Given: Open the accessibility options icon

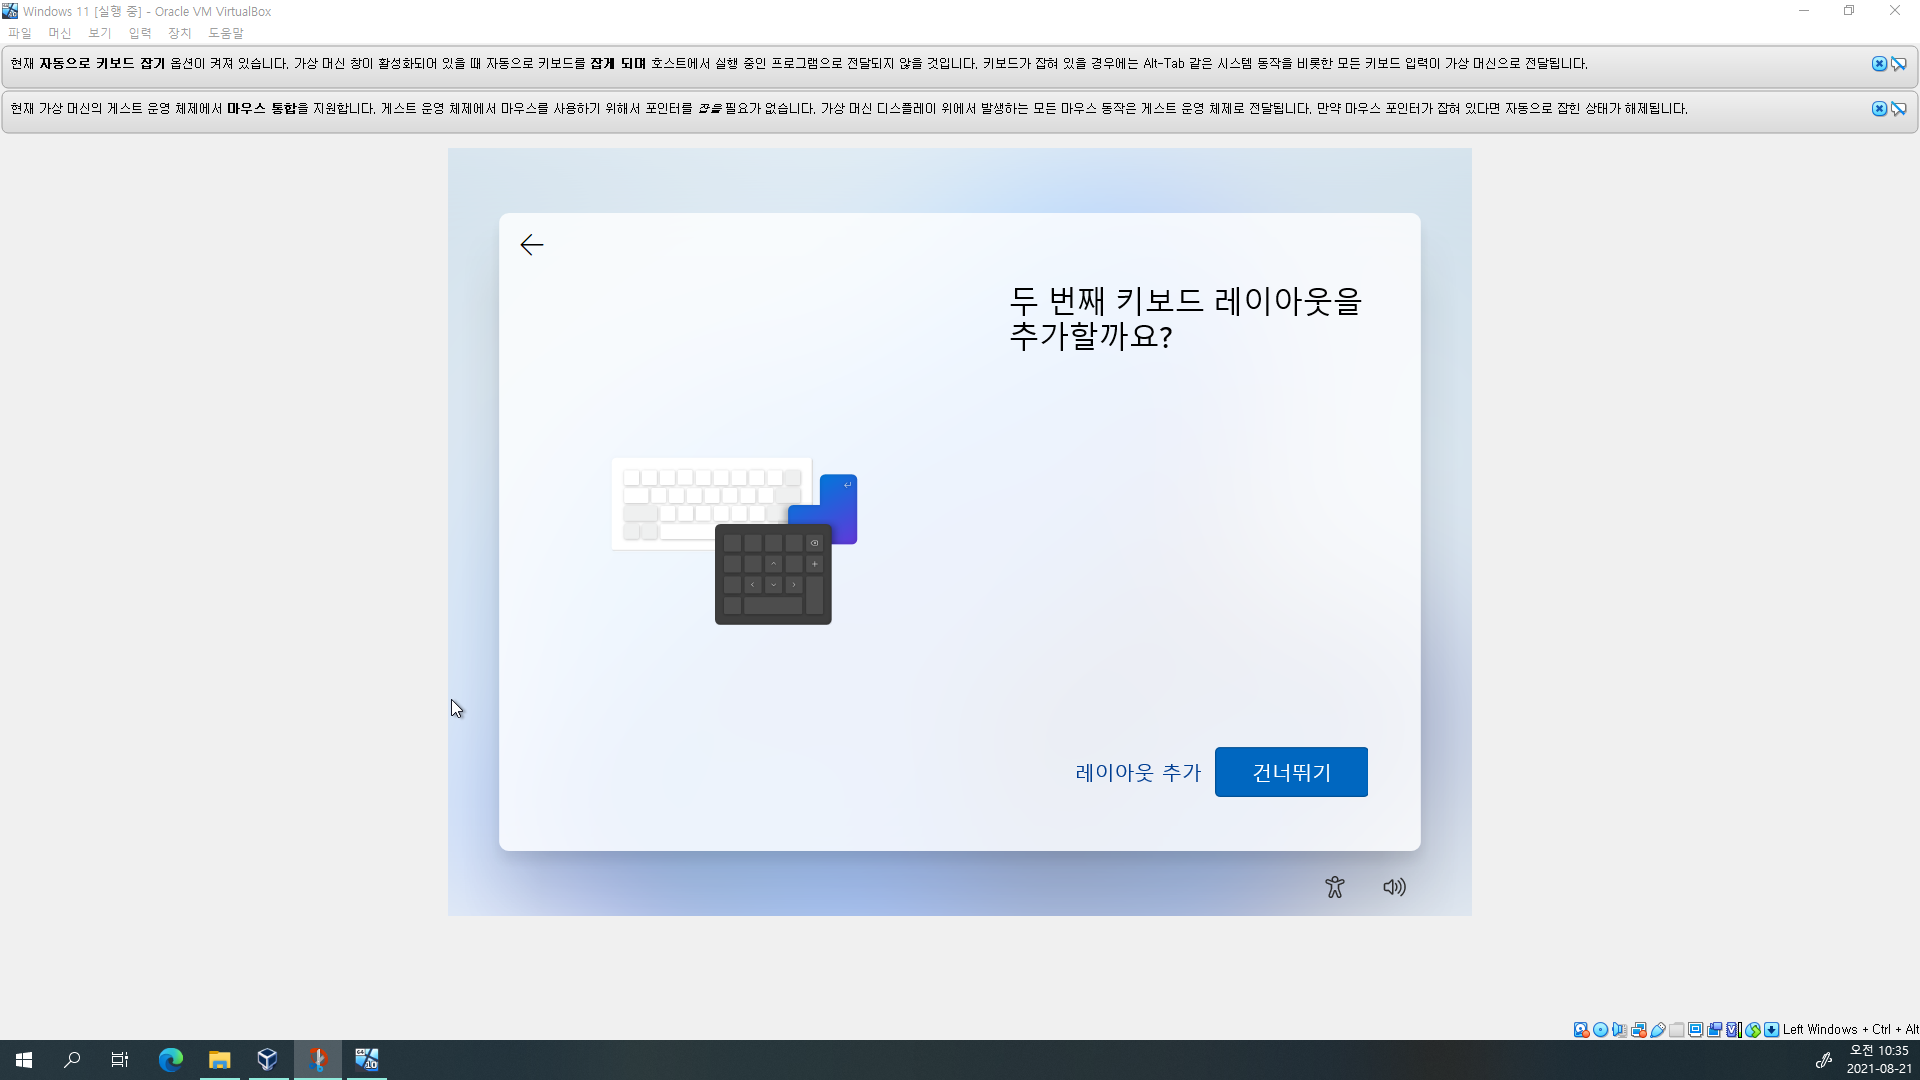Looking at the screenshot, I should tap(1334, 887).
